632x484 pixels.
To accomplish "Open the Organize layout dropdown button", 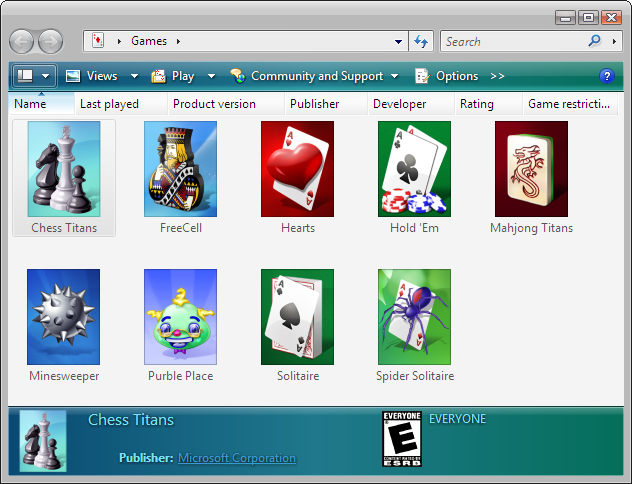I will [x=34, y=76].
